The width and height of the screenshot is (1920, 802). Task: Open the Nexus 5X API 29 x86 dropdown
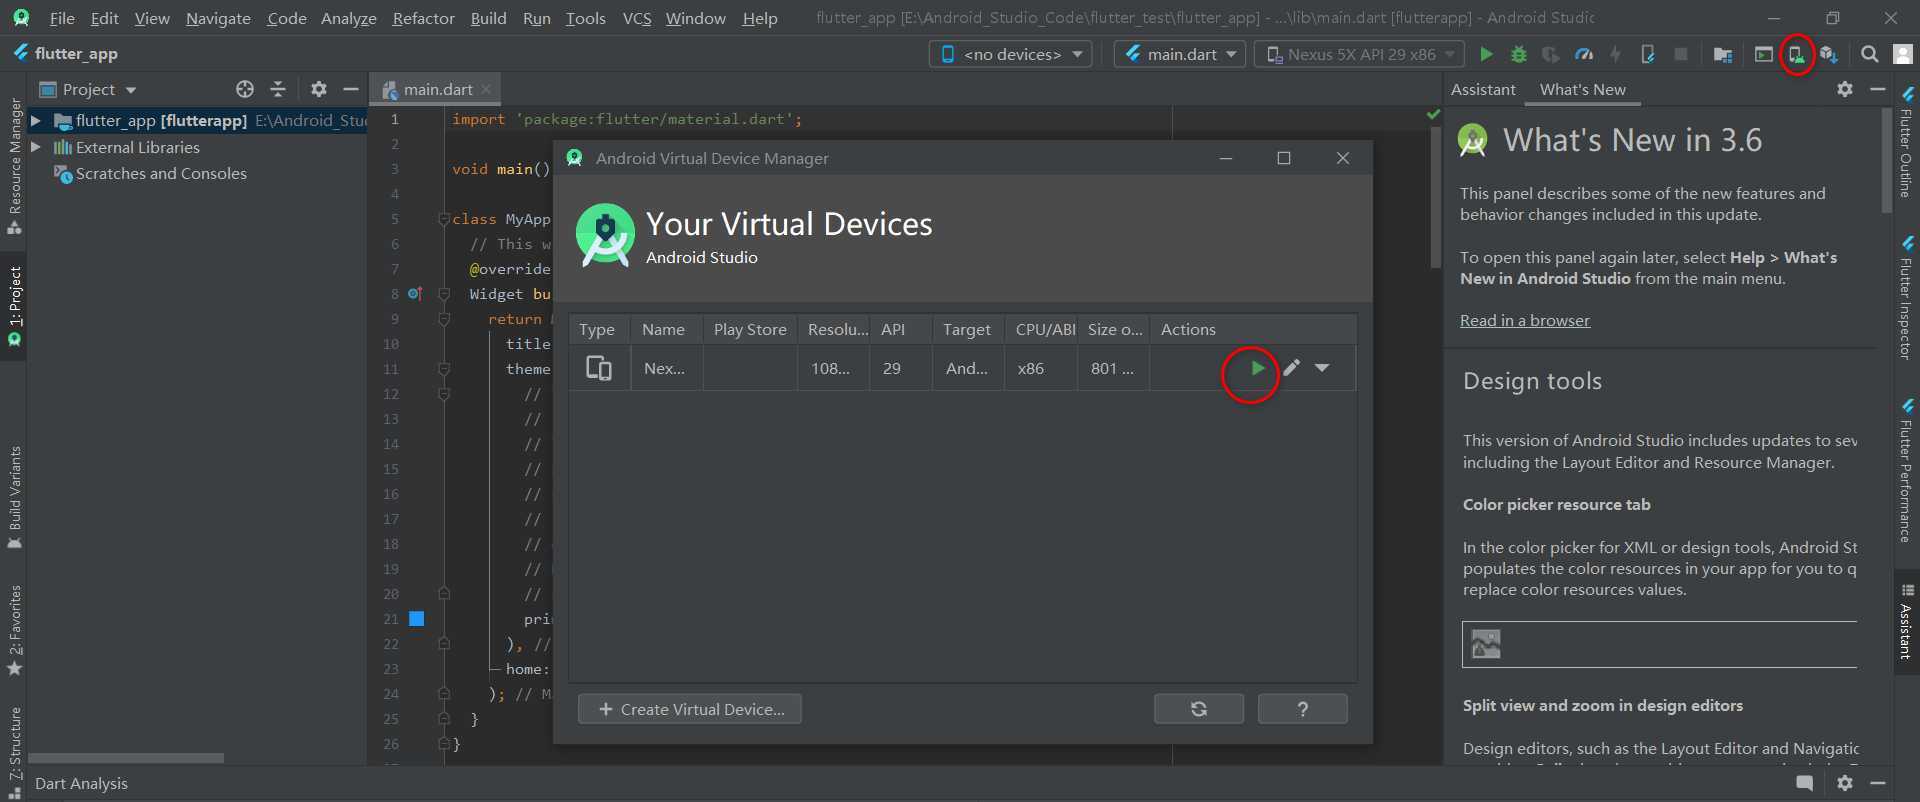[x=1360, y=54]
